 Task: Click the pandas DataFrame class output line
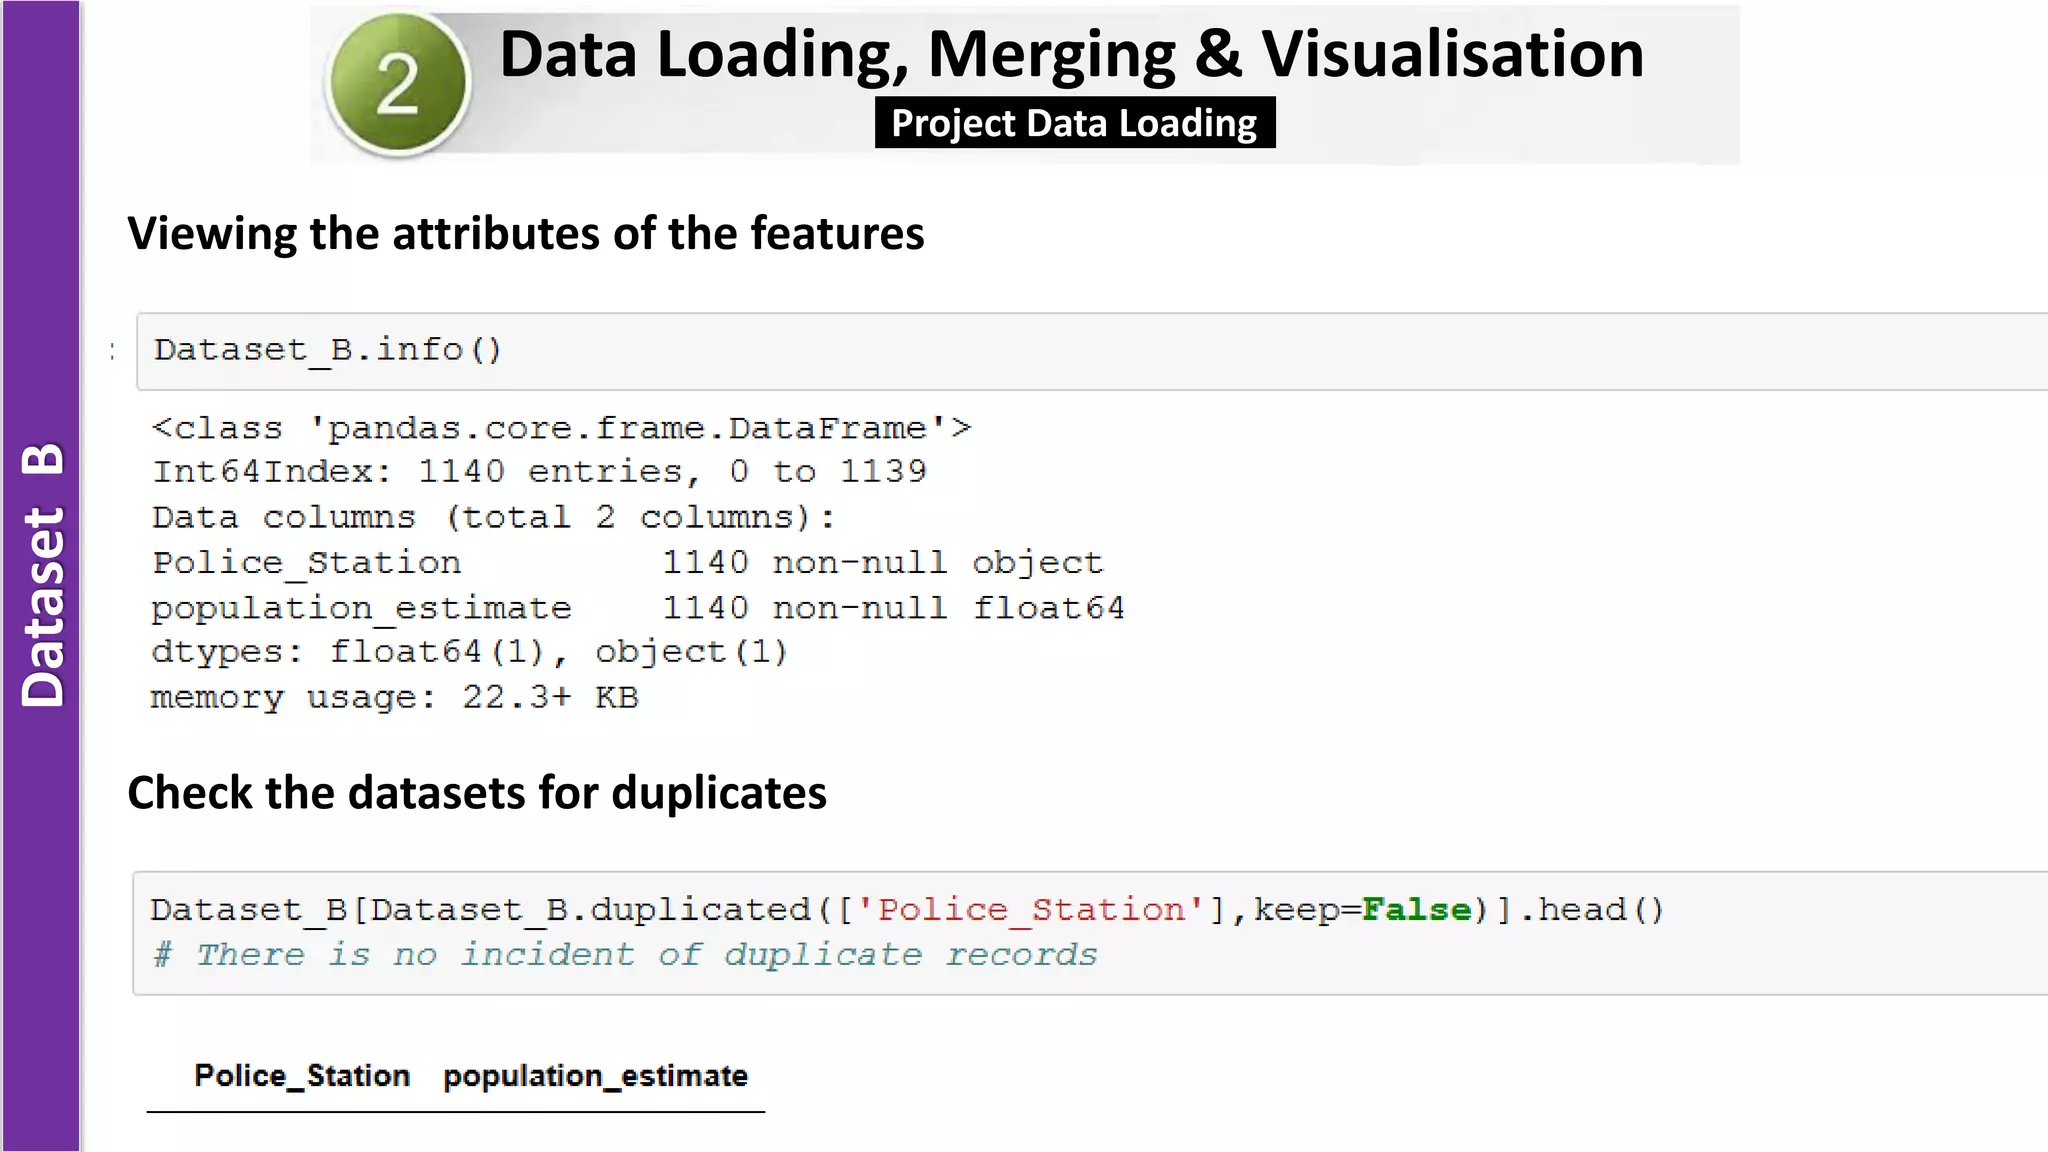point(561,428)
